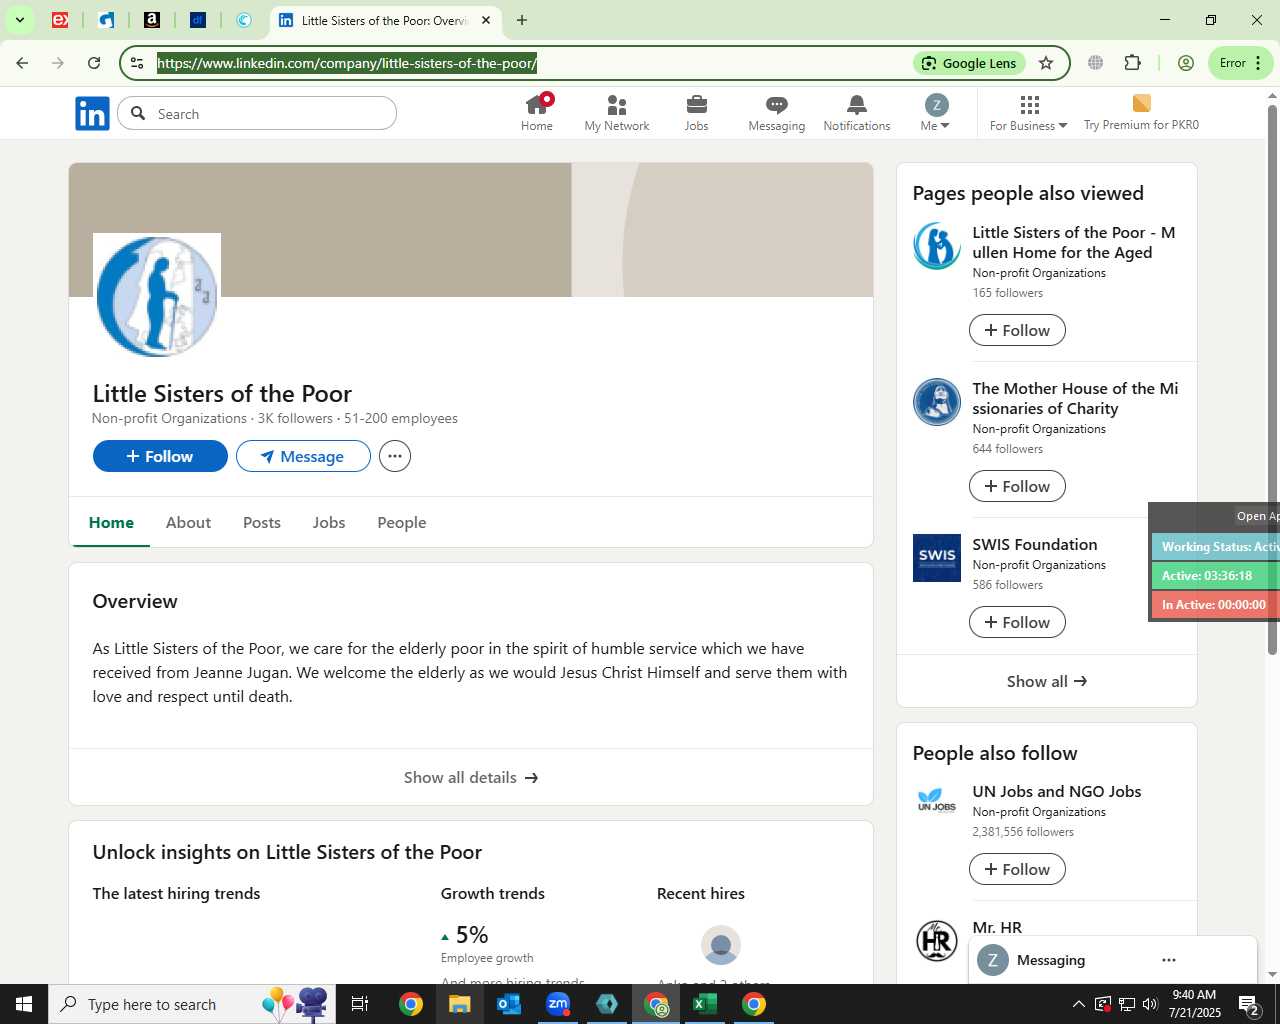Screen dimensions: 1280x1024
Task: Click the Working Status widget label
Action: (x=1216, y=546)
